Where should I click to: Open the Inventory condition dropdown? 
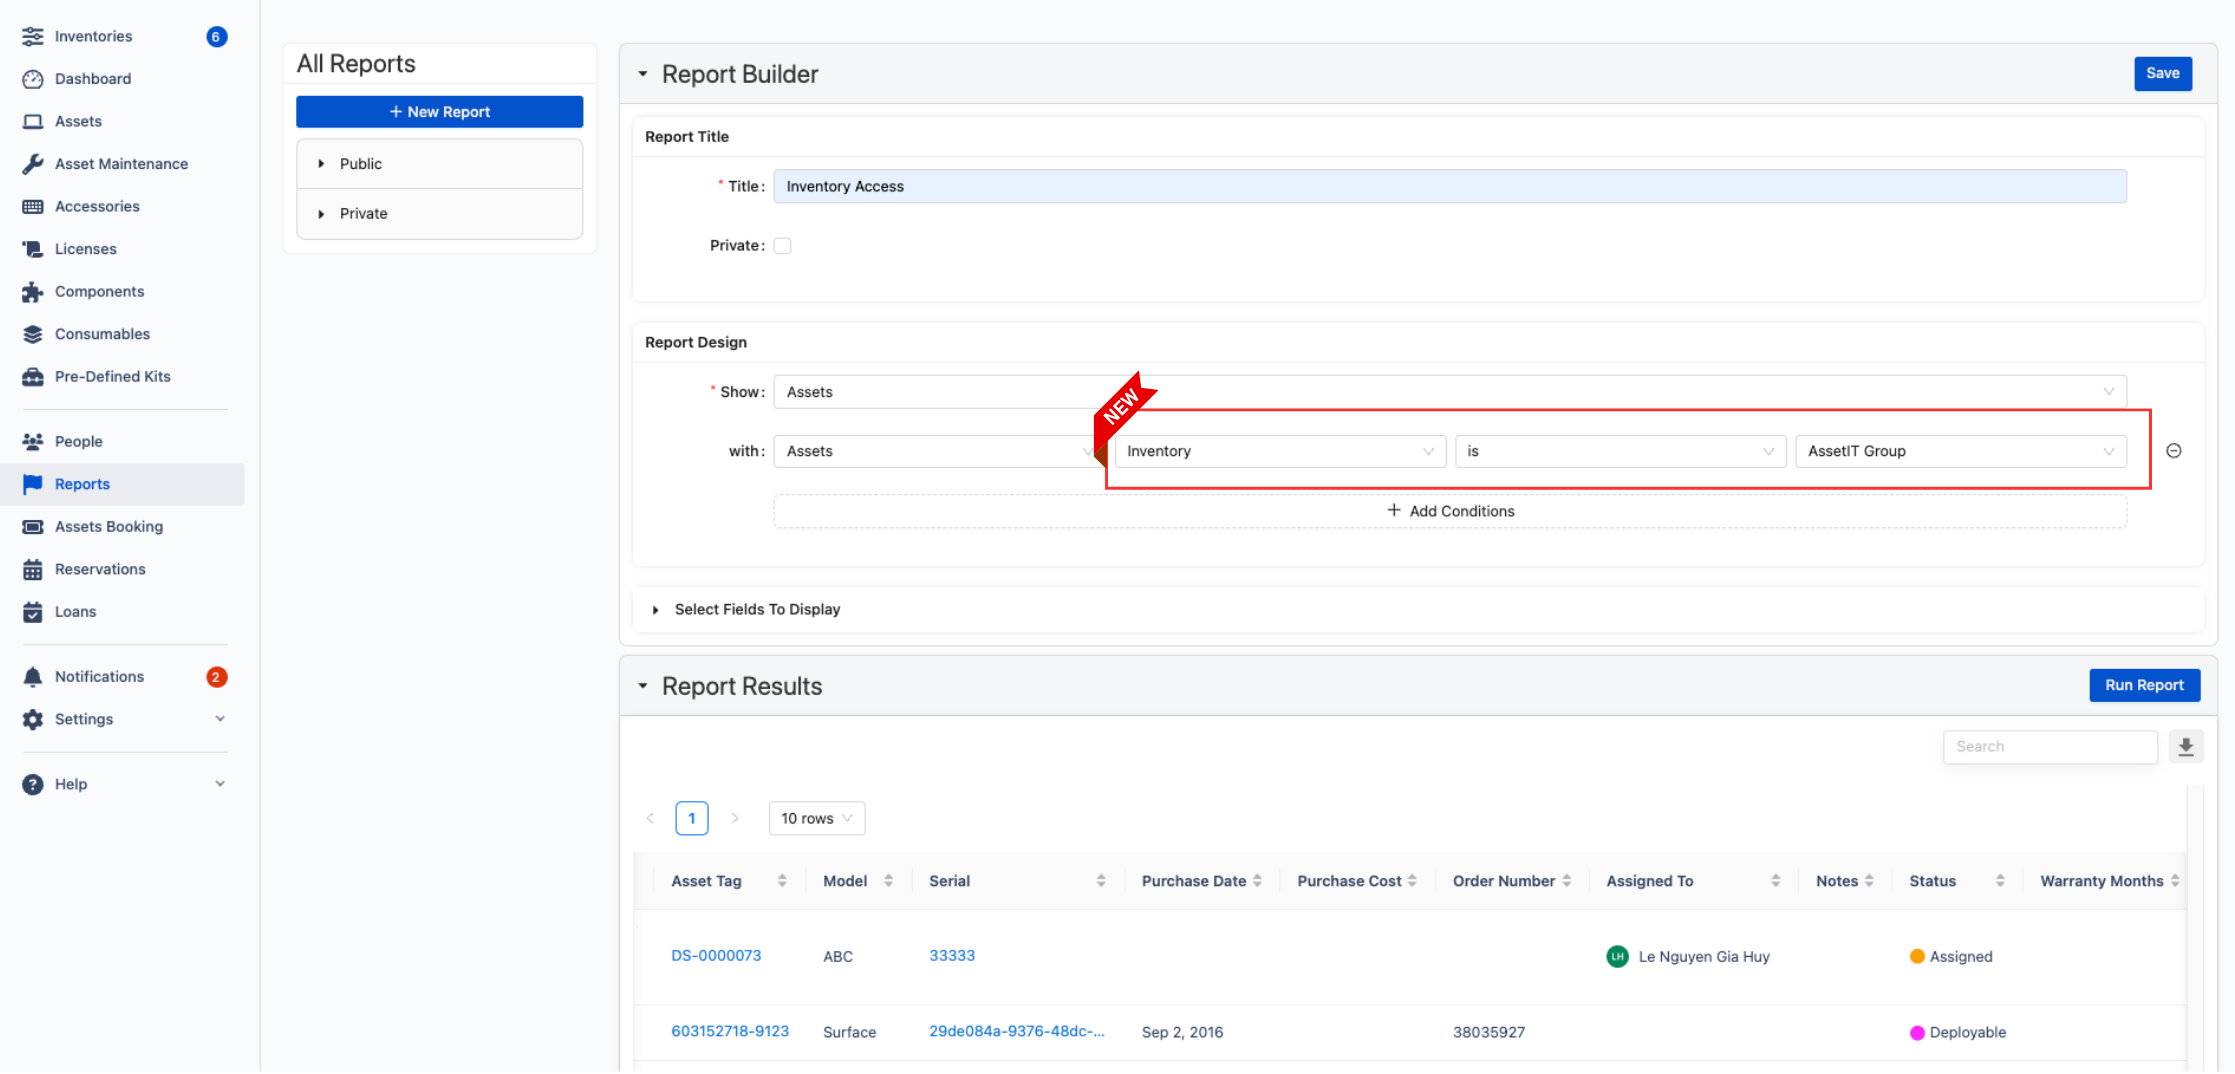click(x=1279, y=451)
